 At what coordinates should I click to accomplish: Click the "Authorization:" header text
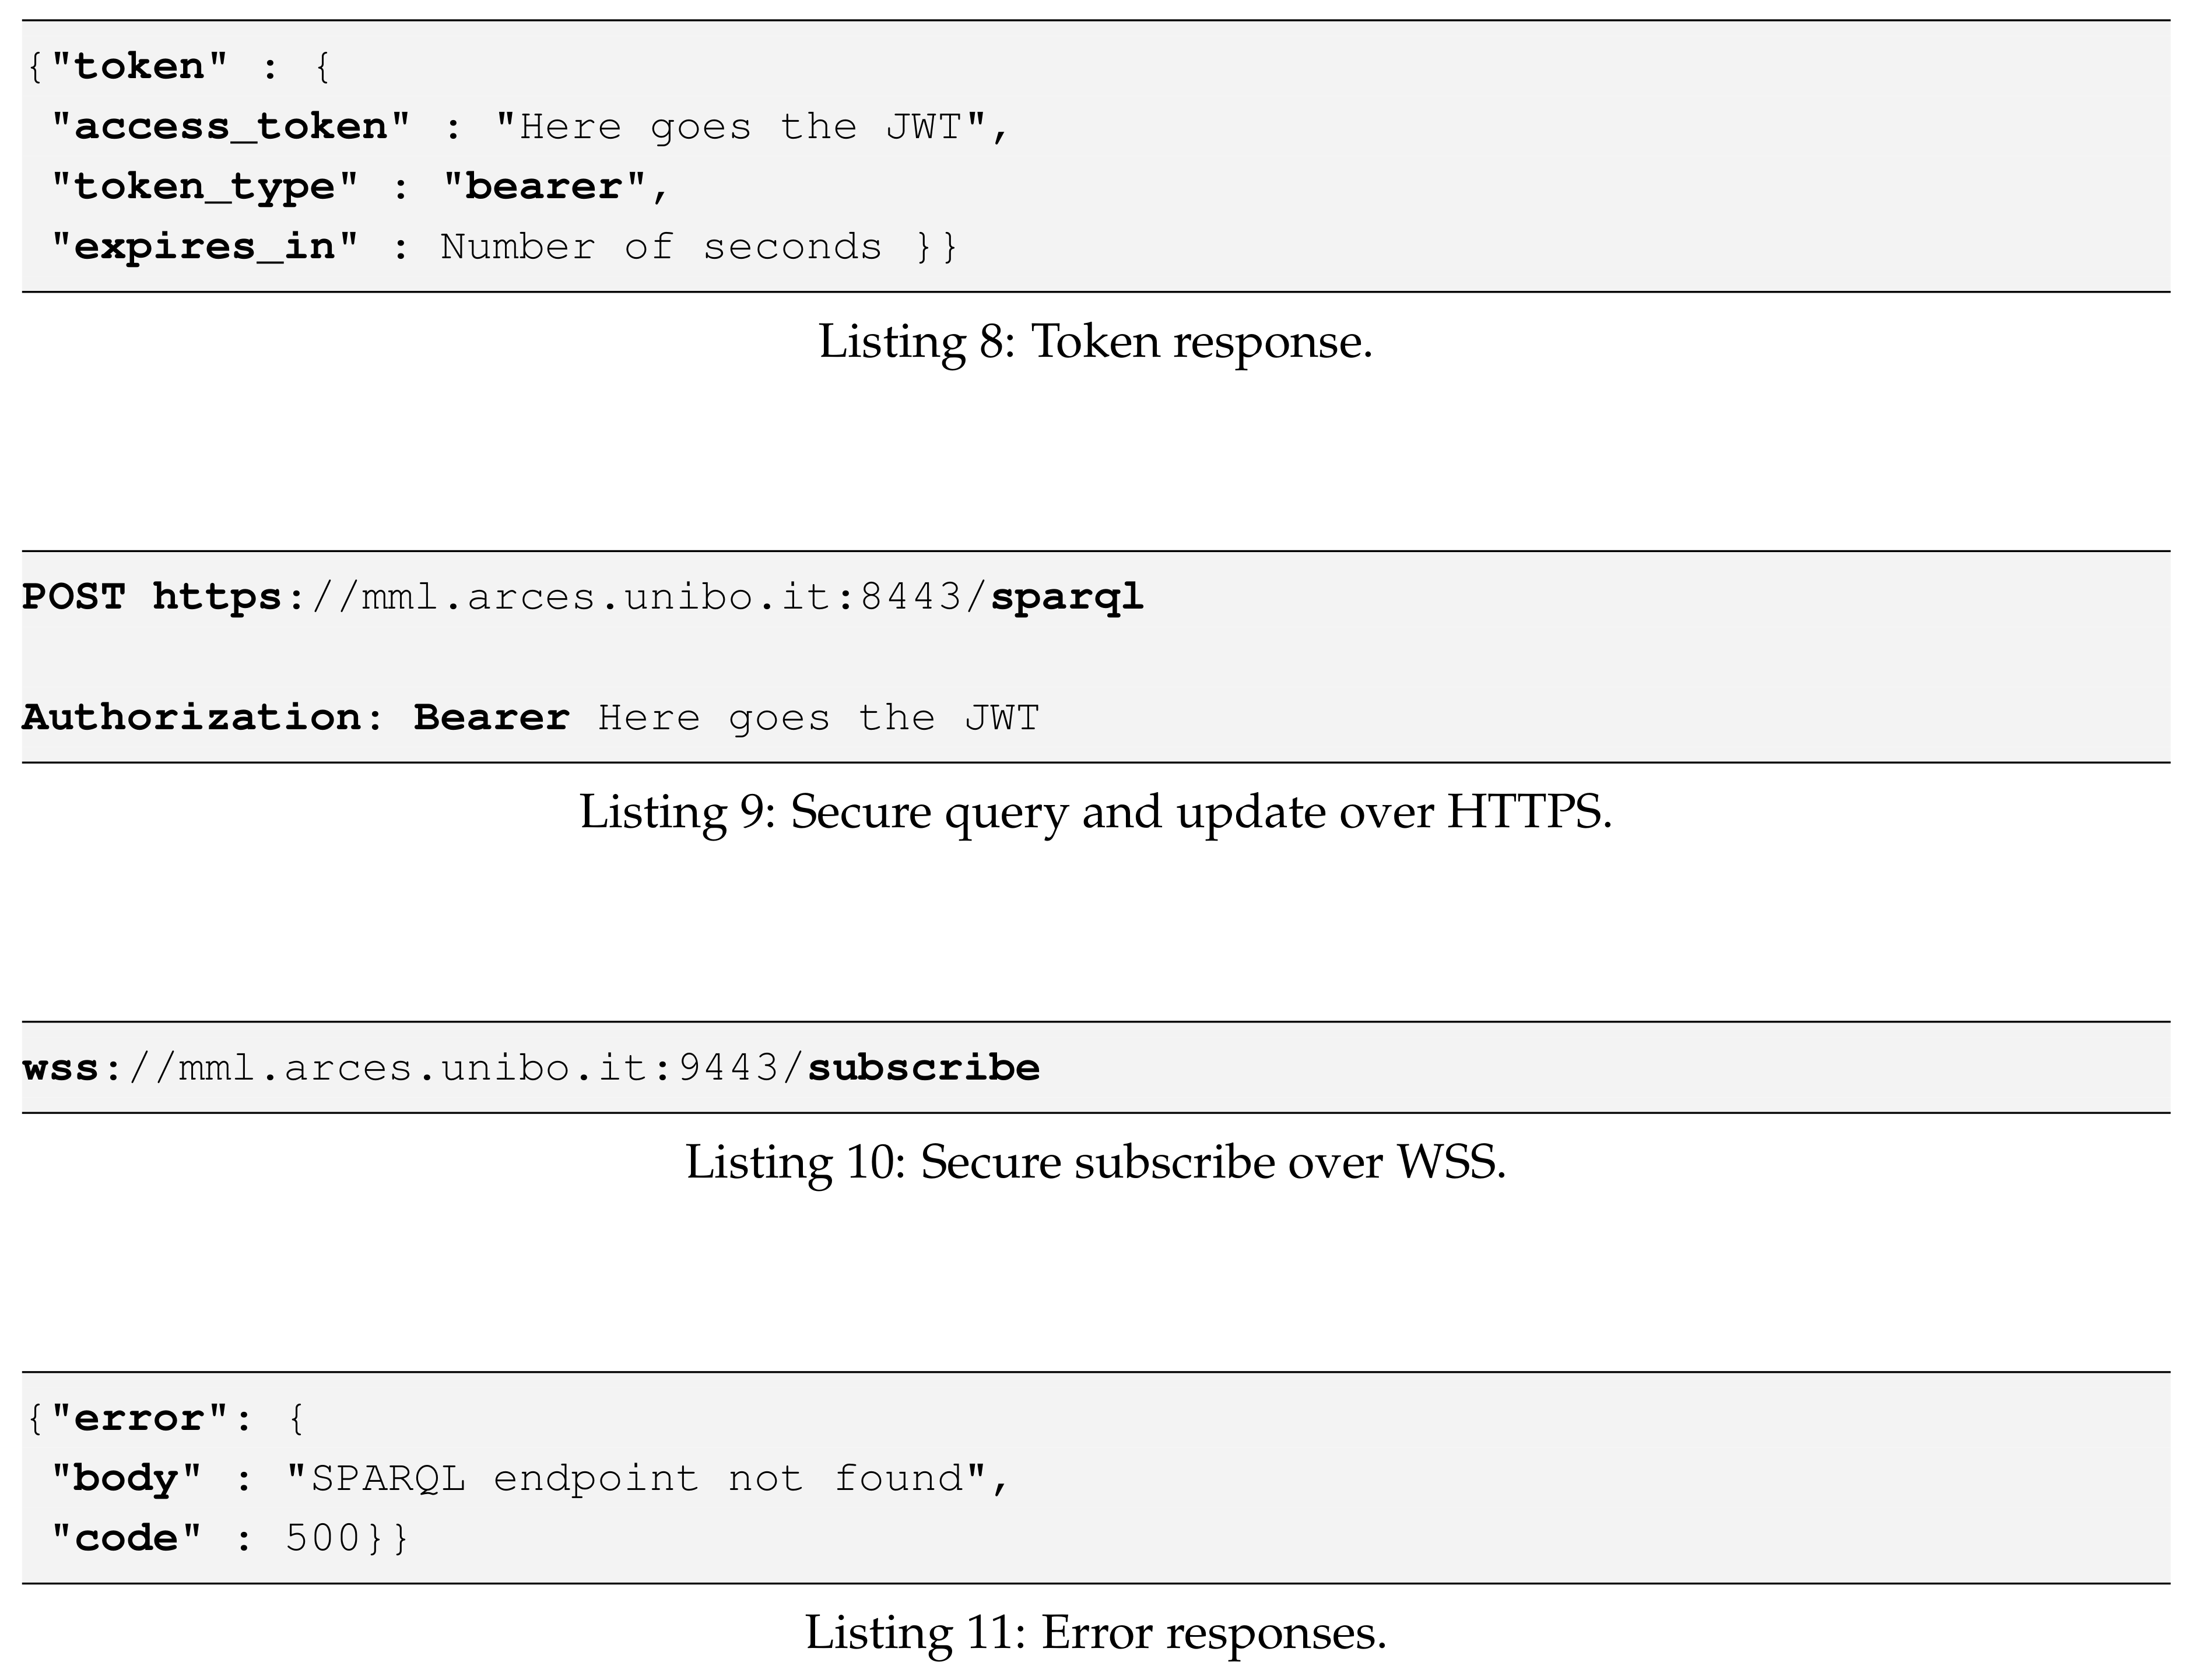click(x=203, y=718)
